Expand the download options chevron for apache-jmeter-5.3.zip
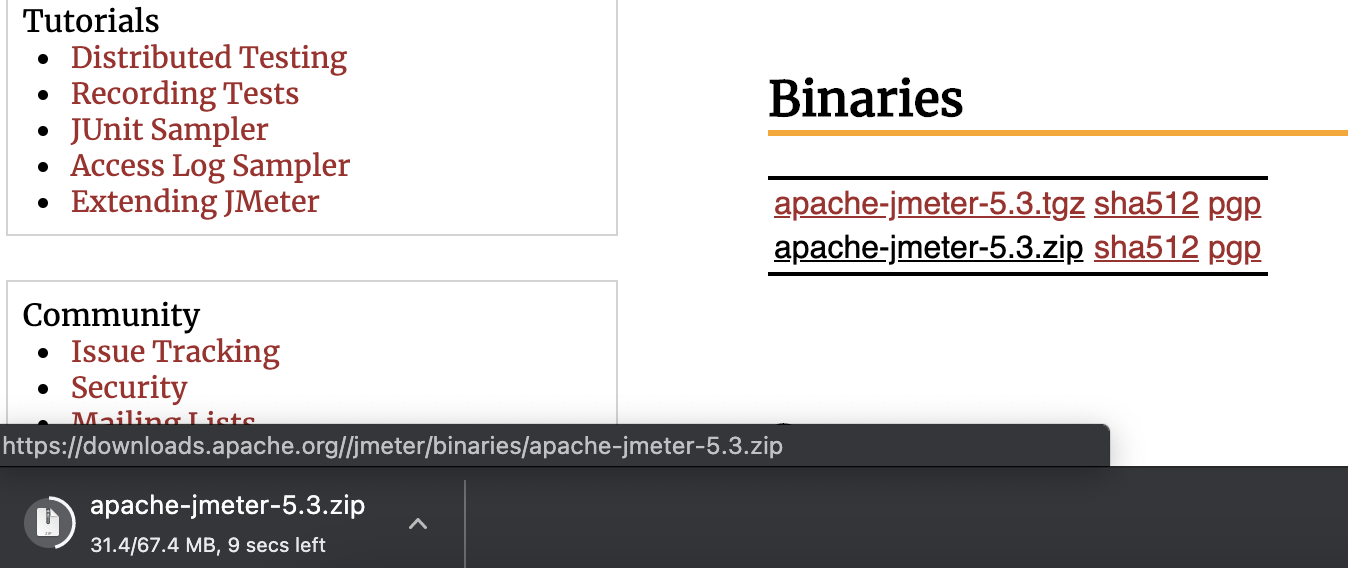This screenshot has height=568, width=1348. pos(418,523)
